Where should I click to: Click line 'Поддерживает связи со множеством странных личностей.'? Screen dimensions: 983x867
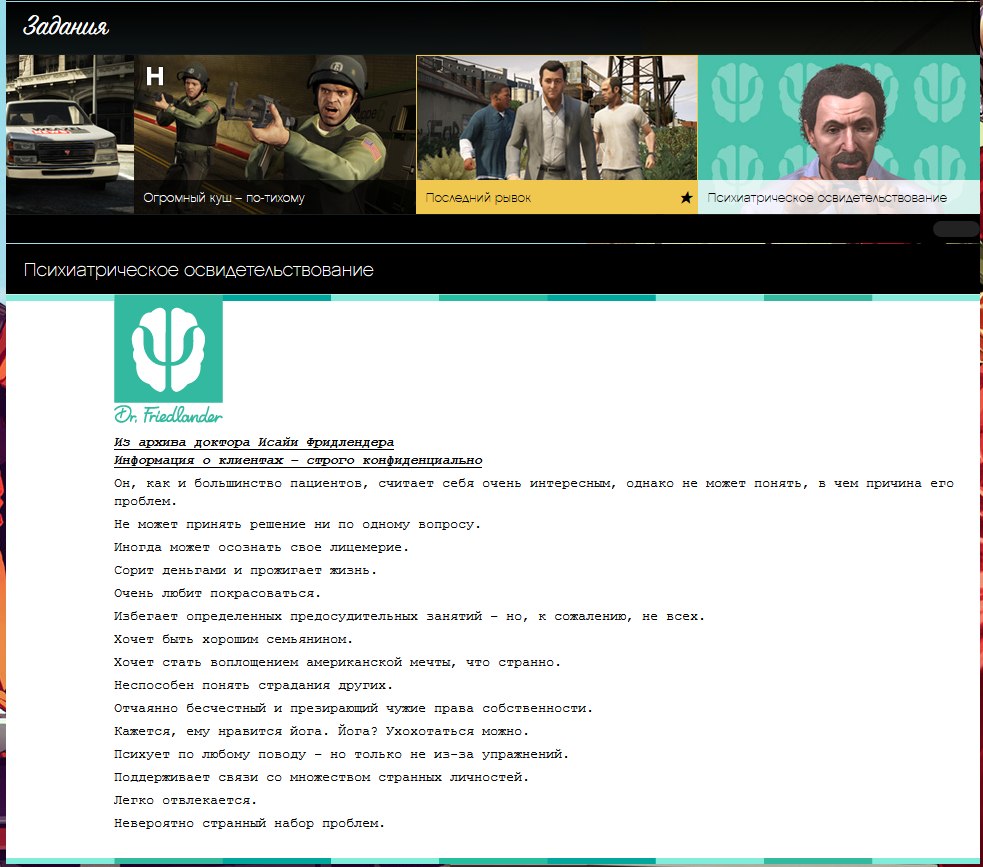(x=321, y=777)
